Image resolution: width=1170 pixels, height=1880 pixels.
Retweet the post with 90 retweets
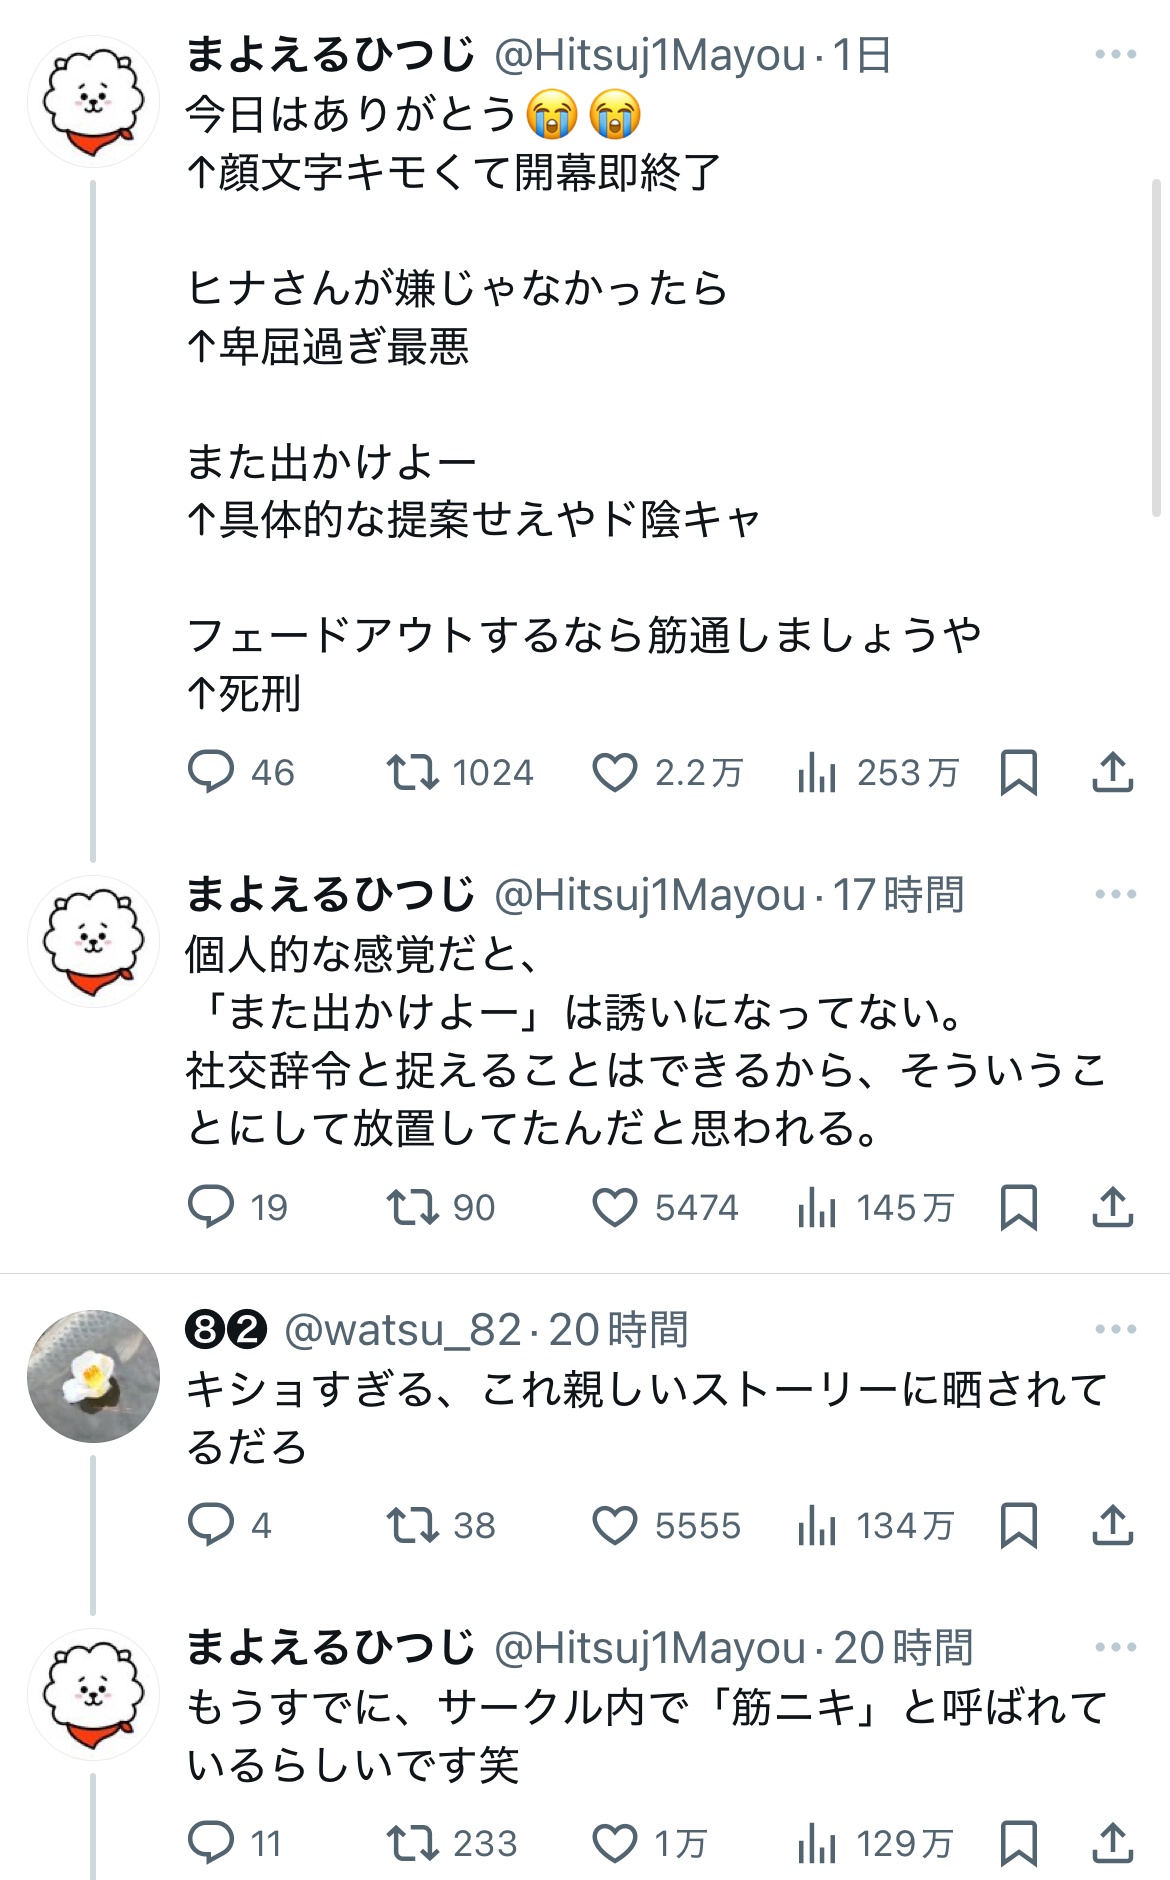(x=412, y=1207)
